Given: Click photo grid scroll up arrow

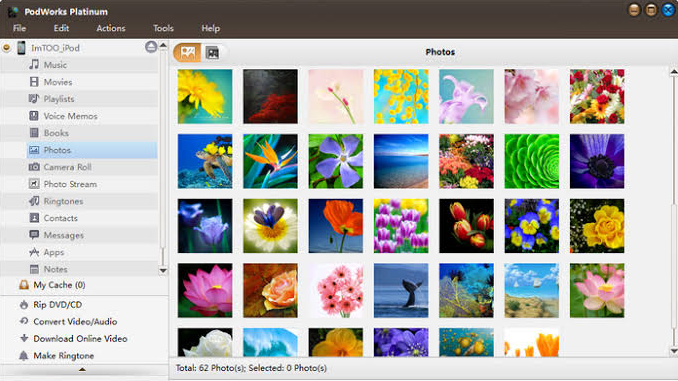Looking at the screenshot, I should [674, 72].
